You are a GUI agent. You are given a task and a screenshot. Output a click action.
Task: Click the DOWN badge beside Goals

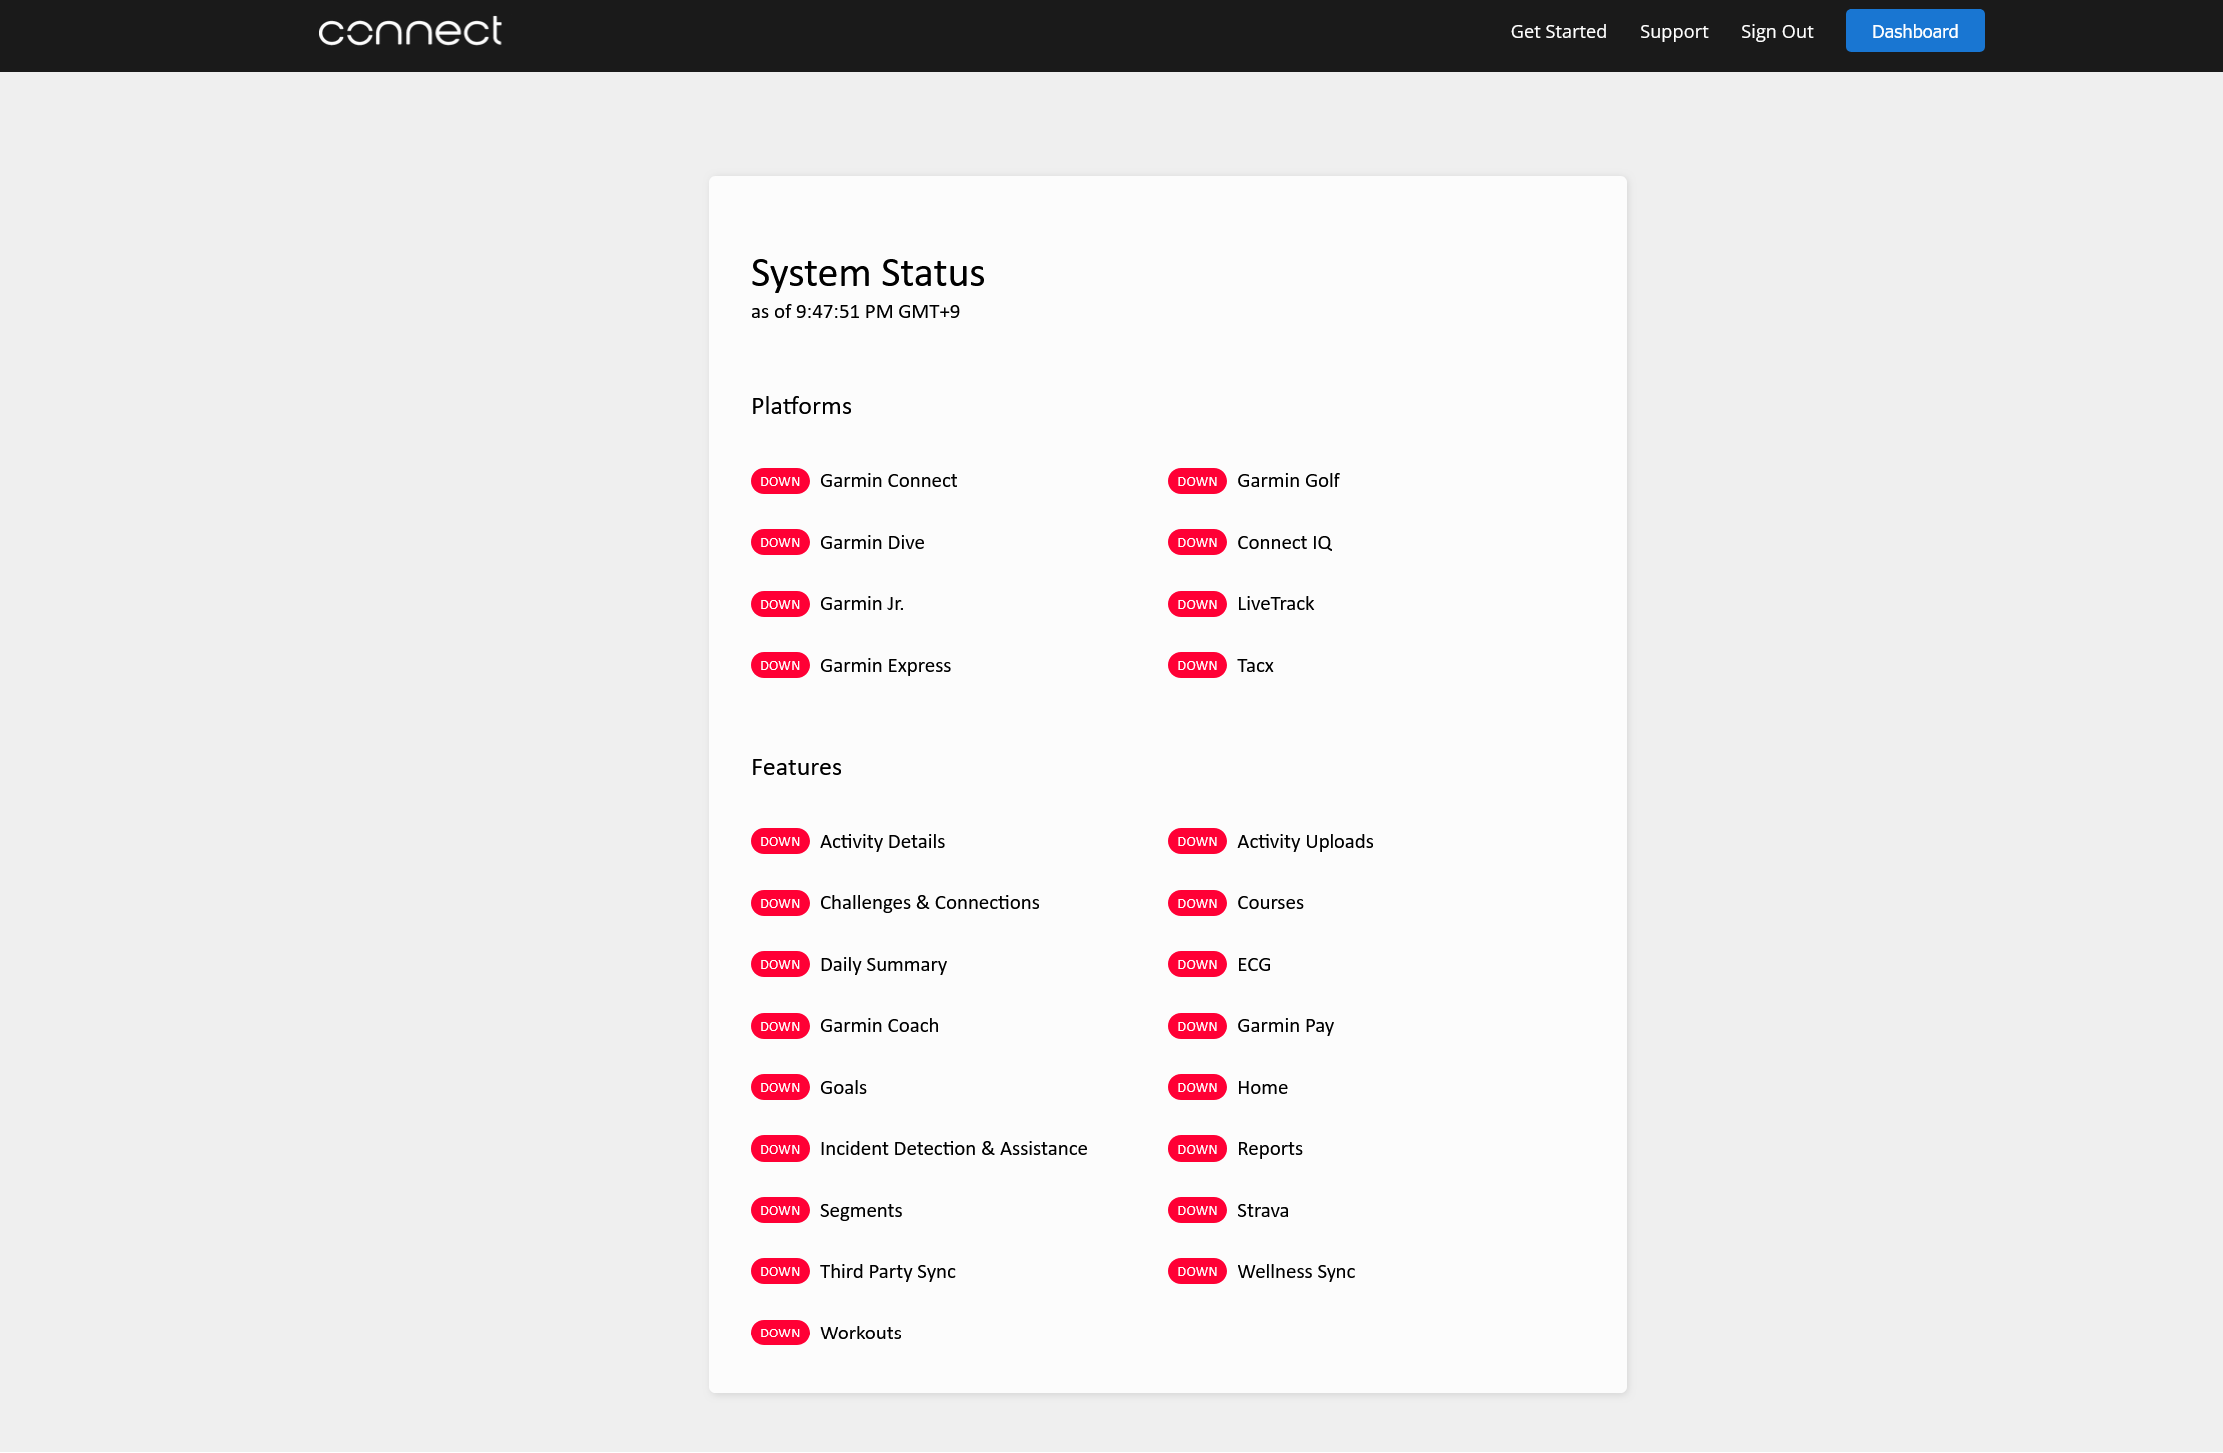tap(780, 1087)
